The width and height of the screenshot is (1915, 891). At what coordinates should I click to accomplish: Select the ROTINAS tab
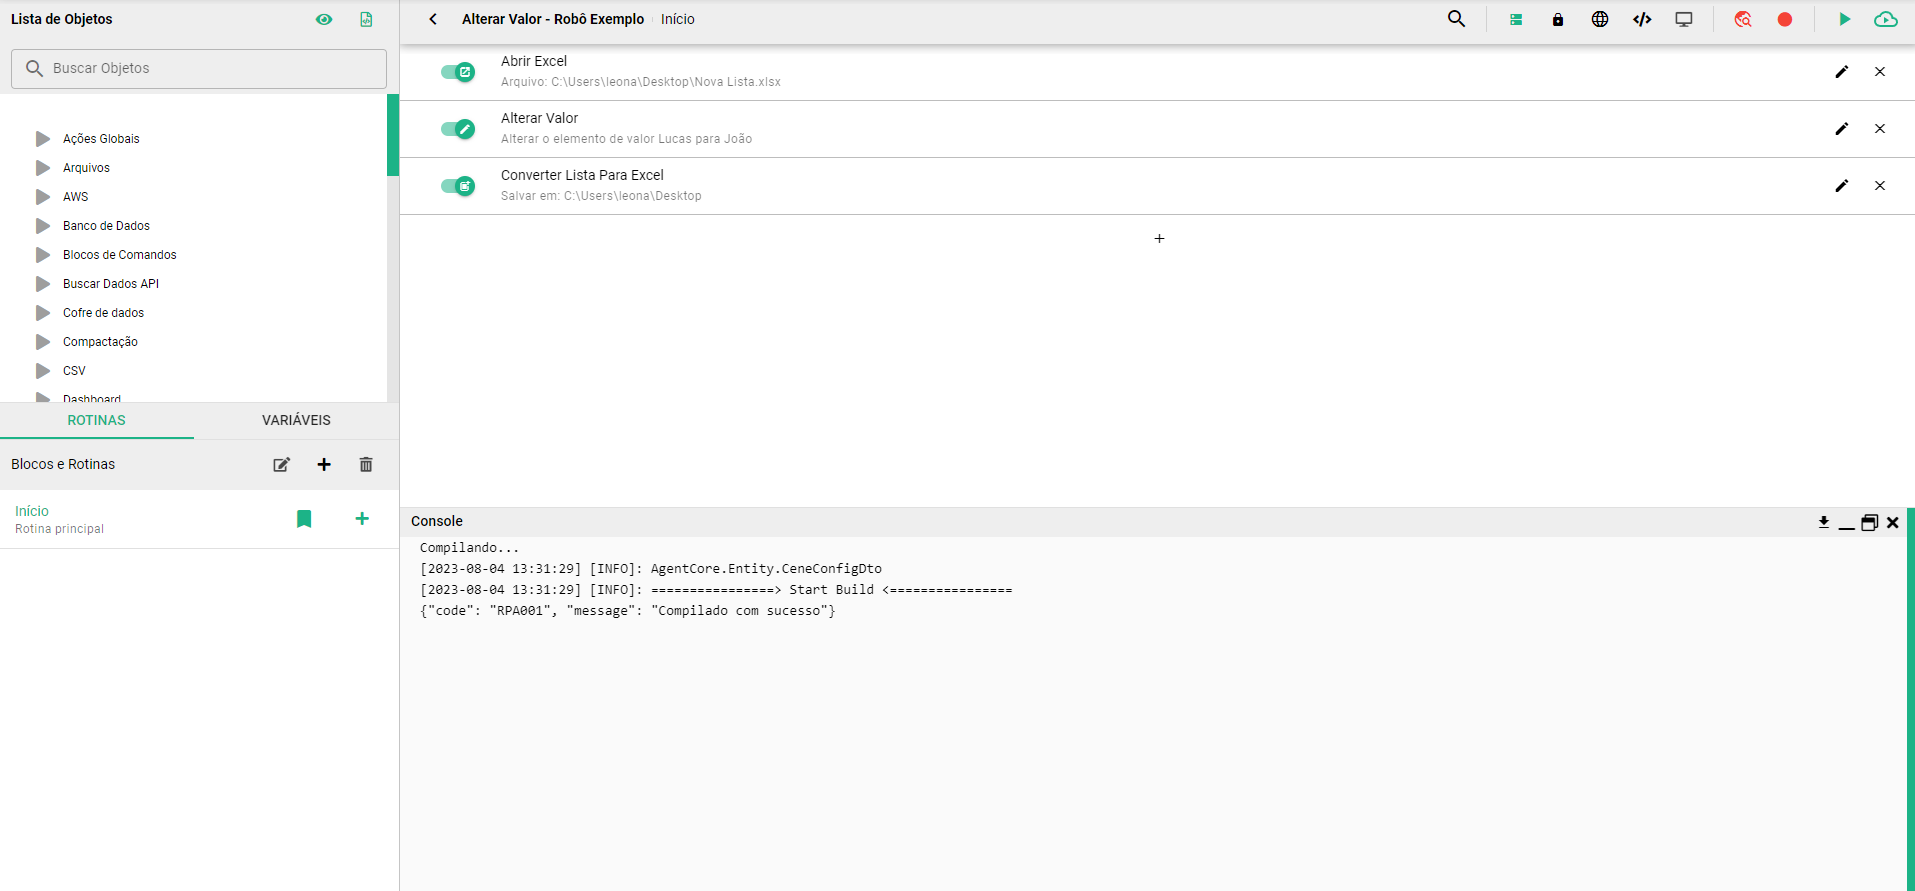coord(97,420)
